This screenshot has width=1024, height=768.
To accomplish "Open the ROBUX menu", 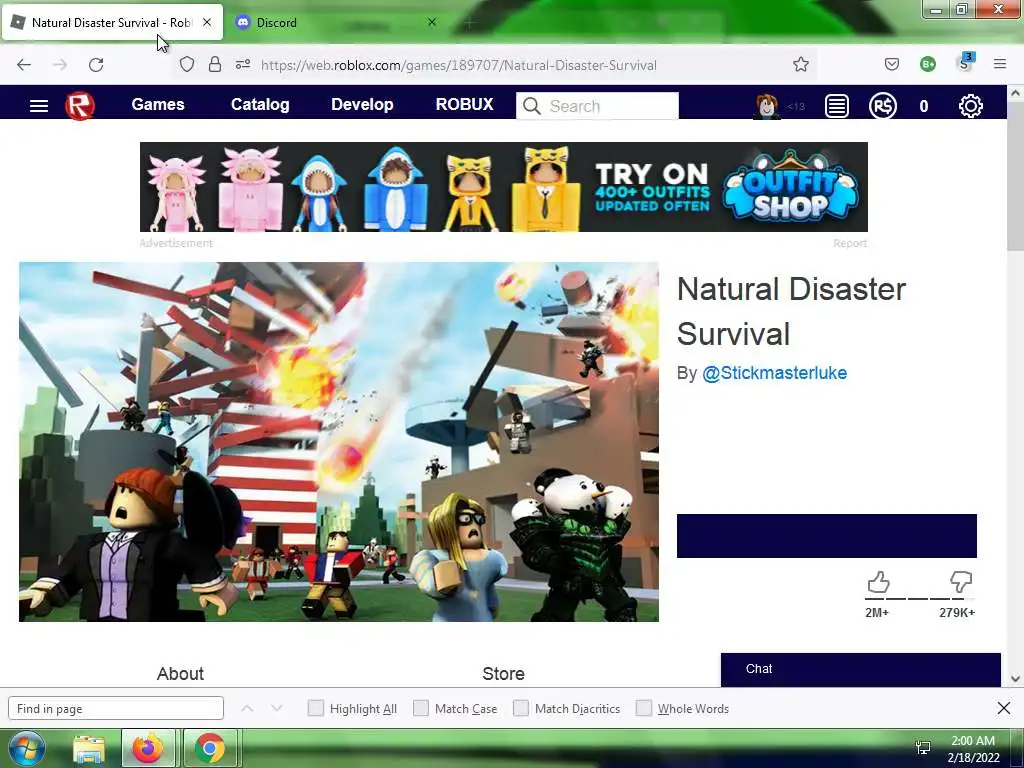I will coord(464,104).
